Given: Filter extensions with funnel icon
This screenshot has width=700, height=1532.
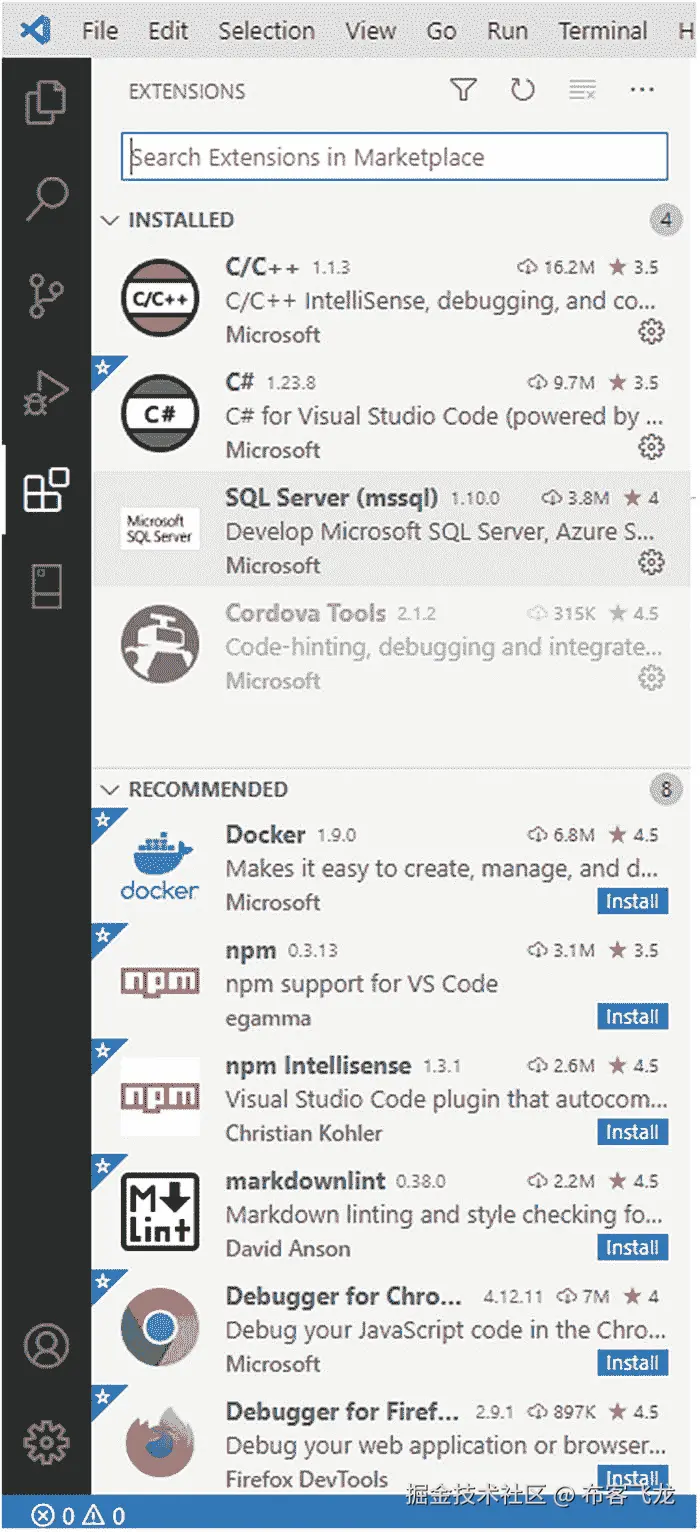Looking at the screenshot, I should point(463,91).
